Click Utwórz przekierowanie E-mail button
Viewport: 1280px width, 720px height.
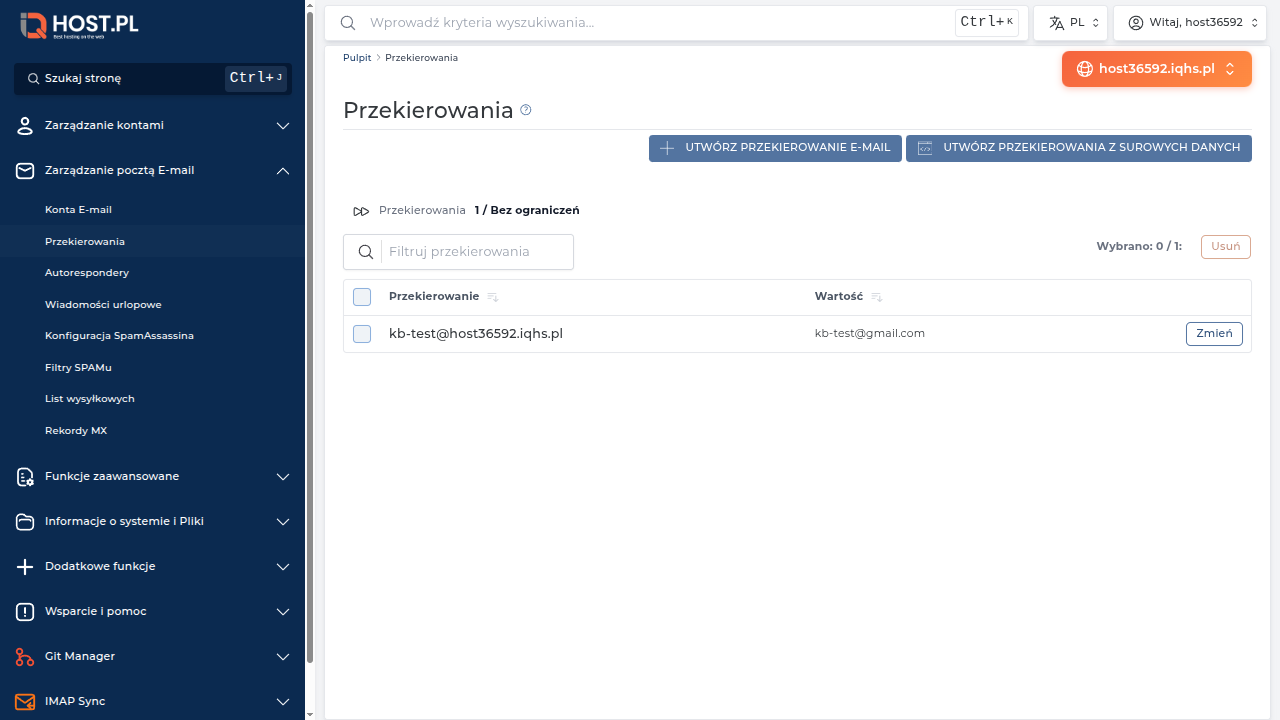point(775,148)
